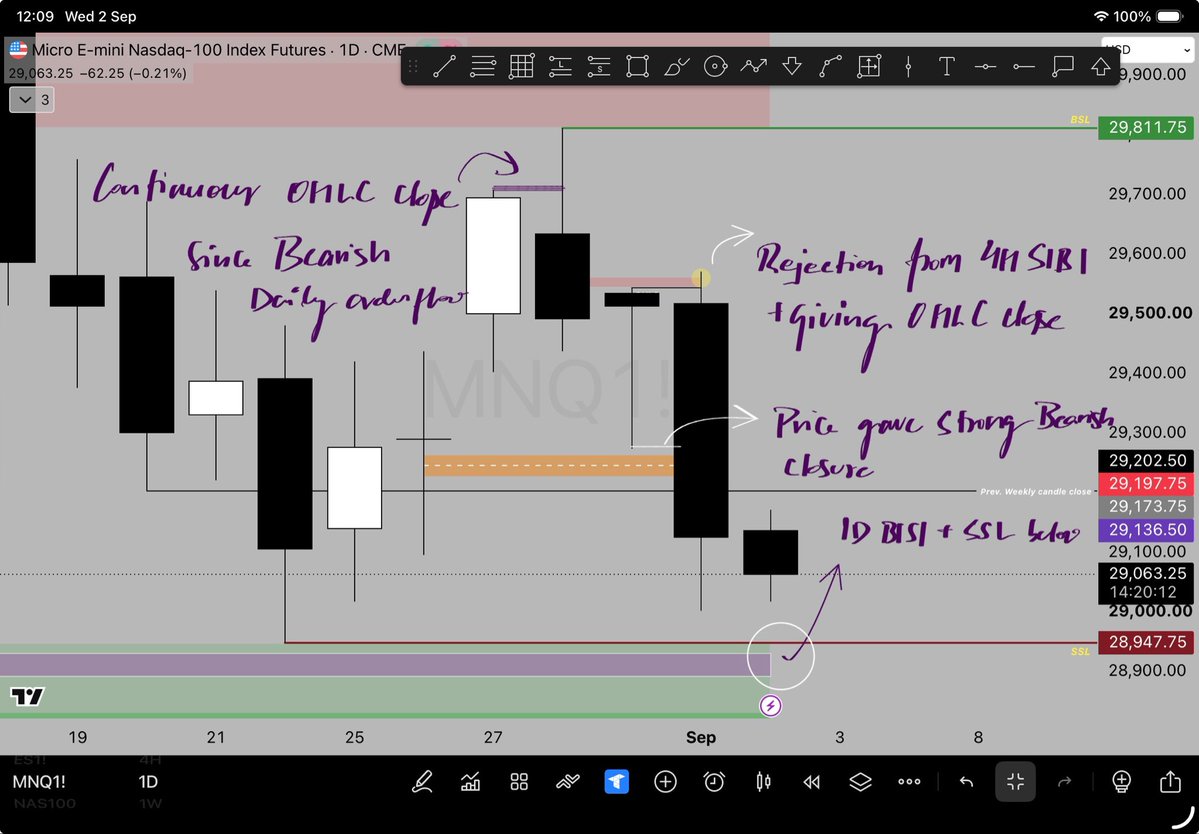Expand the collapsed indicators legend showing 3
Image resolution: width=1199 pixels, height=834 pixels.
[x=31, y=99]
